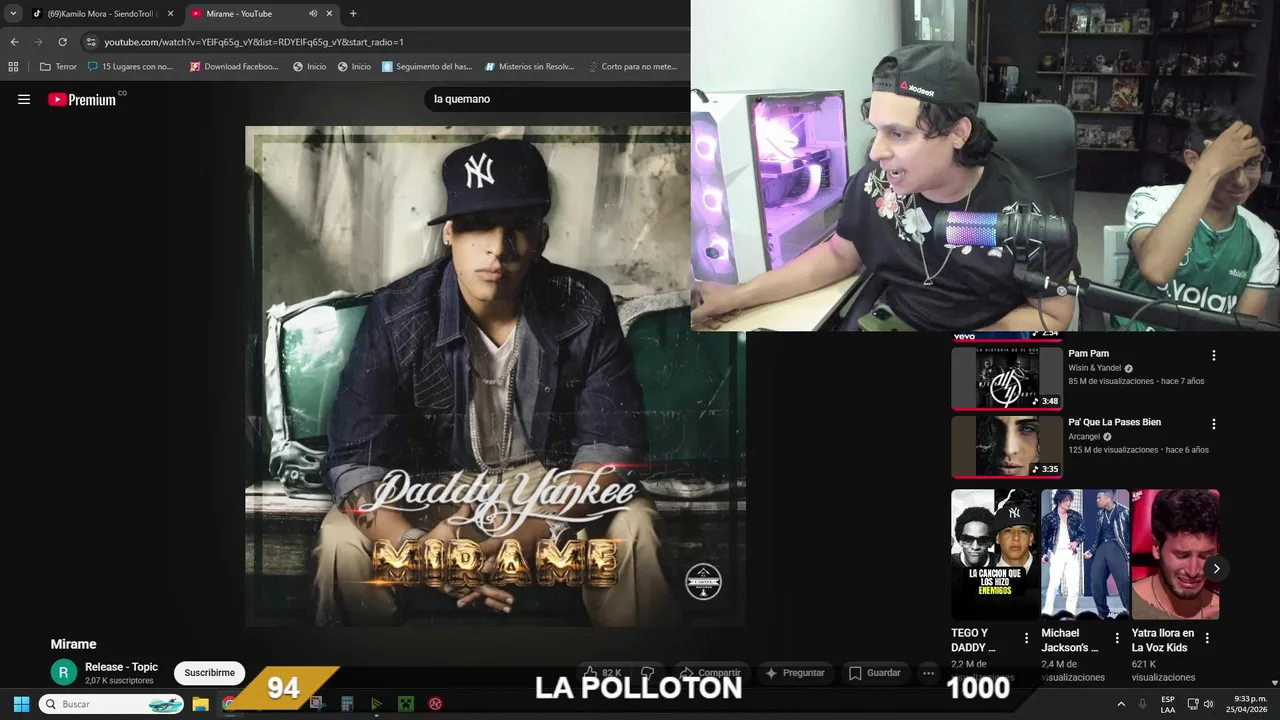
Task: Open Arcangel channel name
Action: tap(1084, 437)
